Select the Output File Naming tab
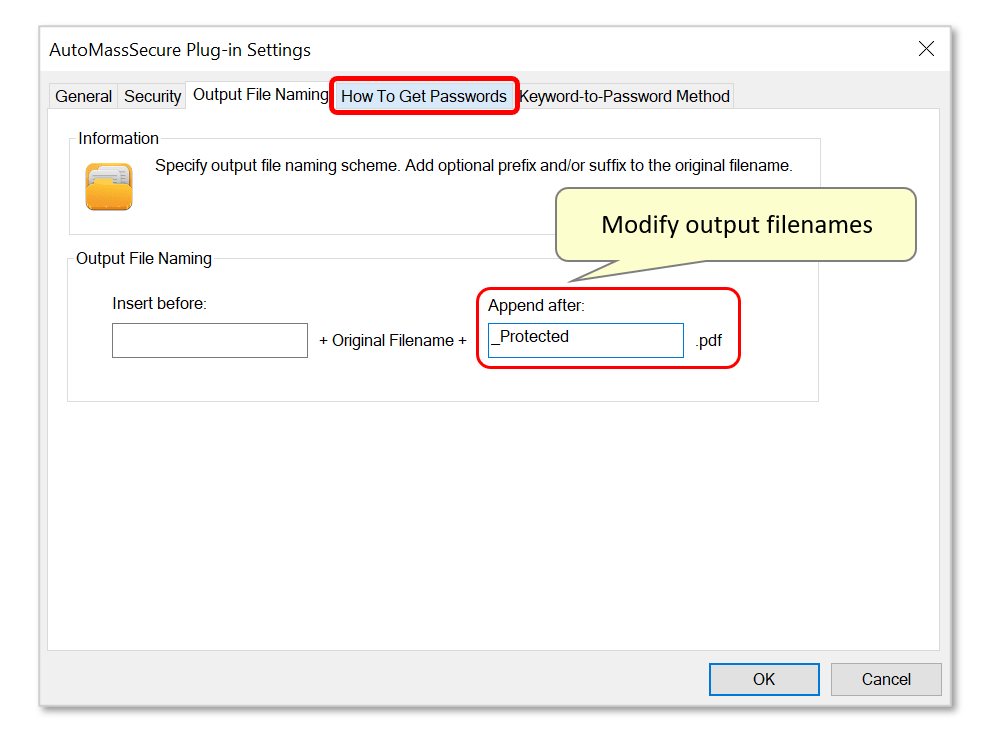This screenshot has width=997, height=736. point(260,95)
